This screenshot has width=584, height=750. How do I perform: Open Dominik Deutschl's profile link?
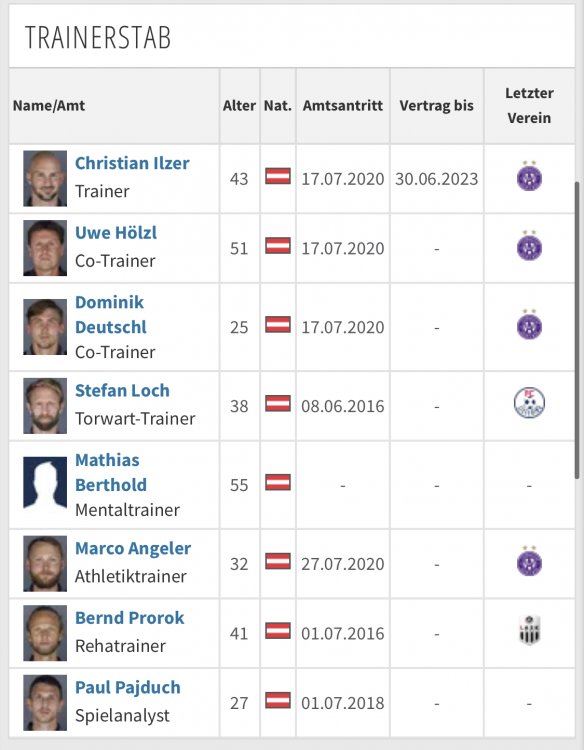point(110,315)
